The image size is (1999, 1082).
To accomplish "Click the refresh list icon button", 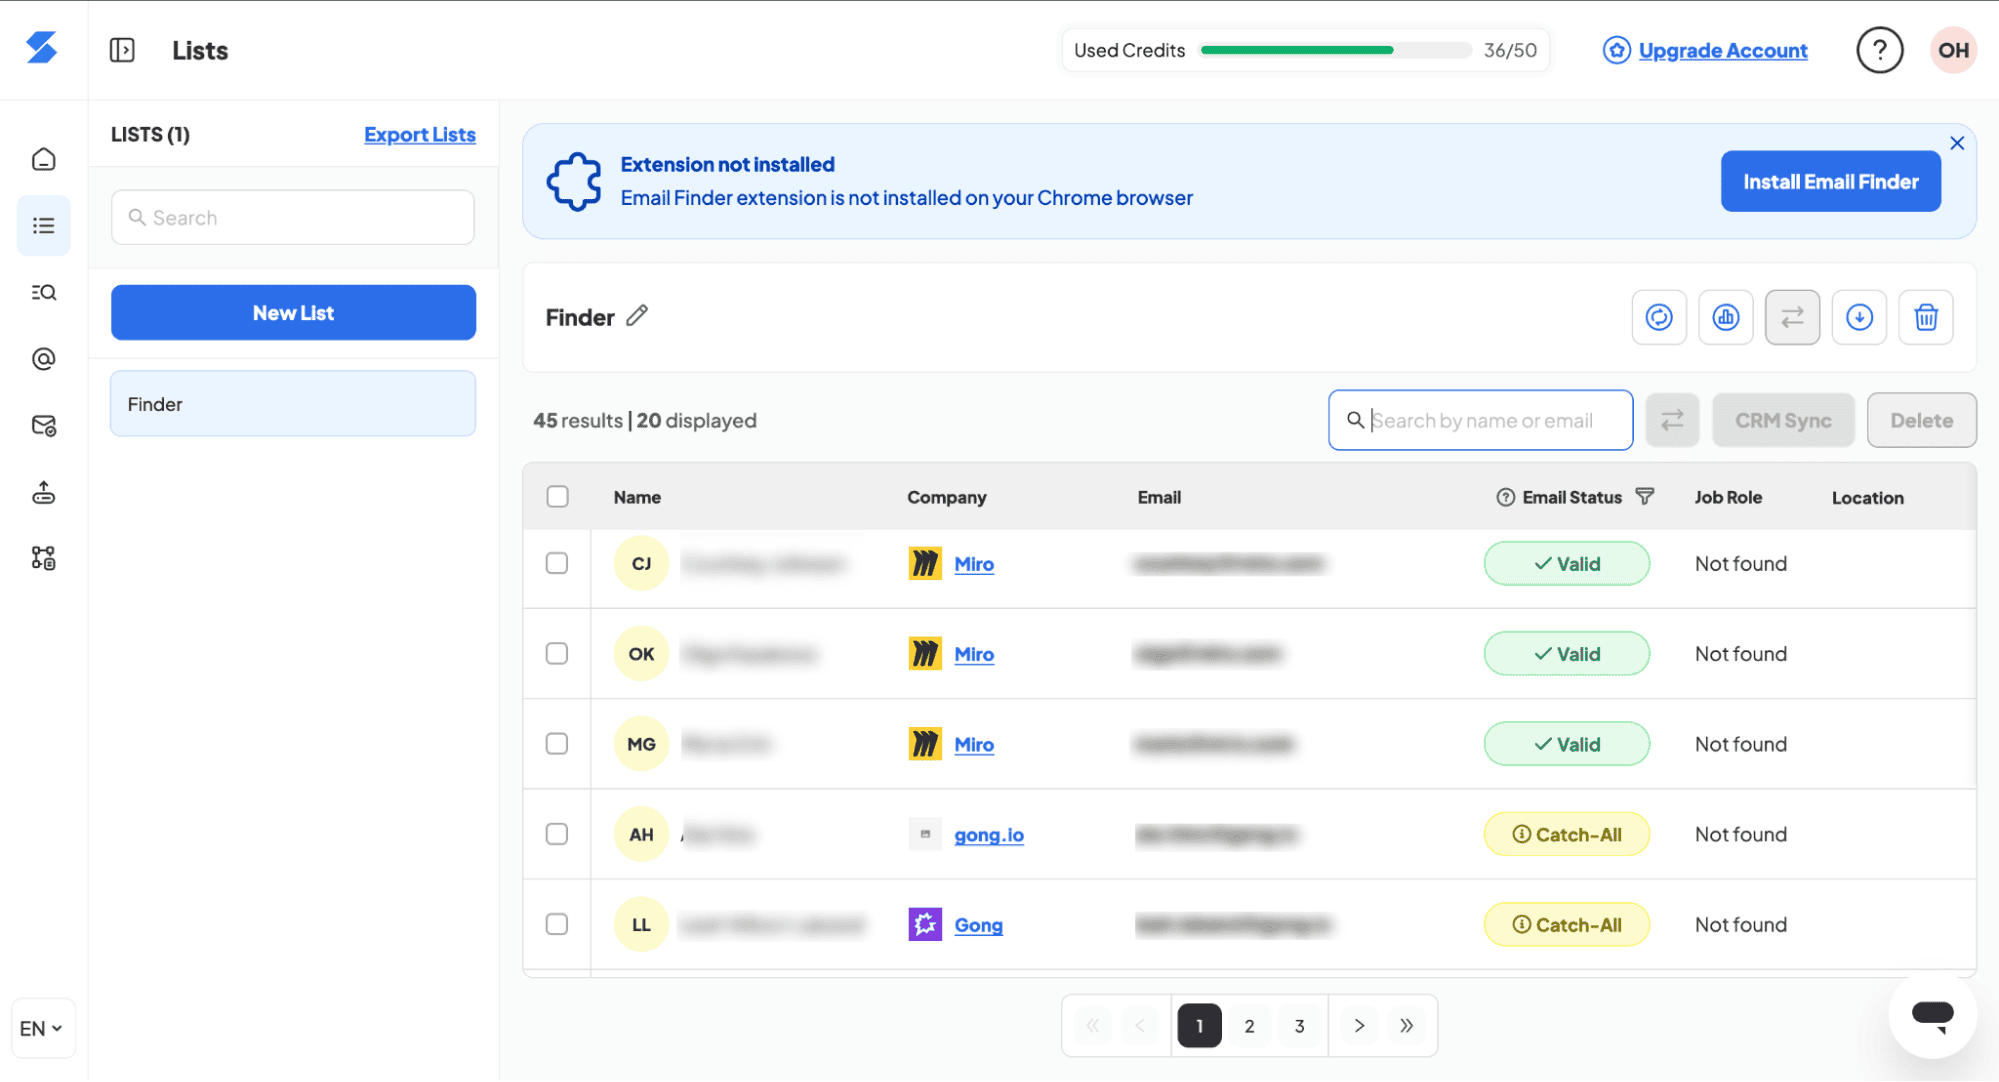I will coord(1659,317).
